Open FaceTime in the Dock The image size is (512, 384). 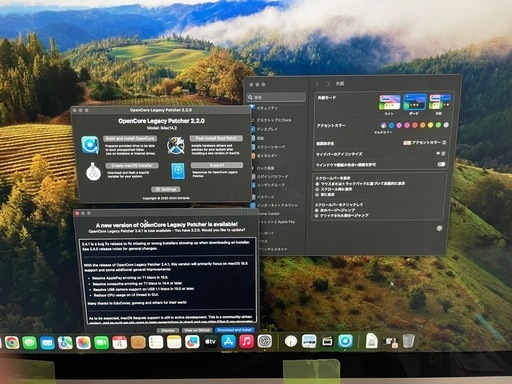[x=102, y=342]
